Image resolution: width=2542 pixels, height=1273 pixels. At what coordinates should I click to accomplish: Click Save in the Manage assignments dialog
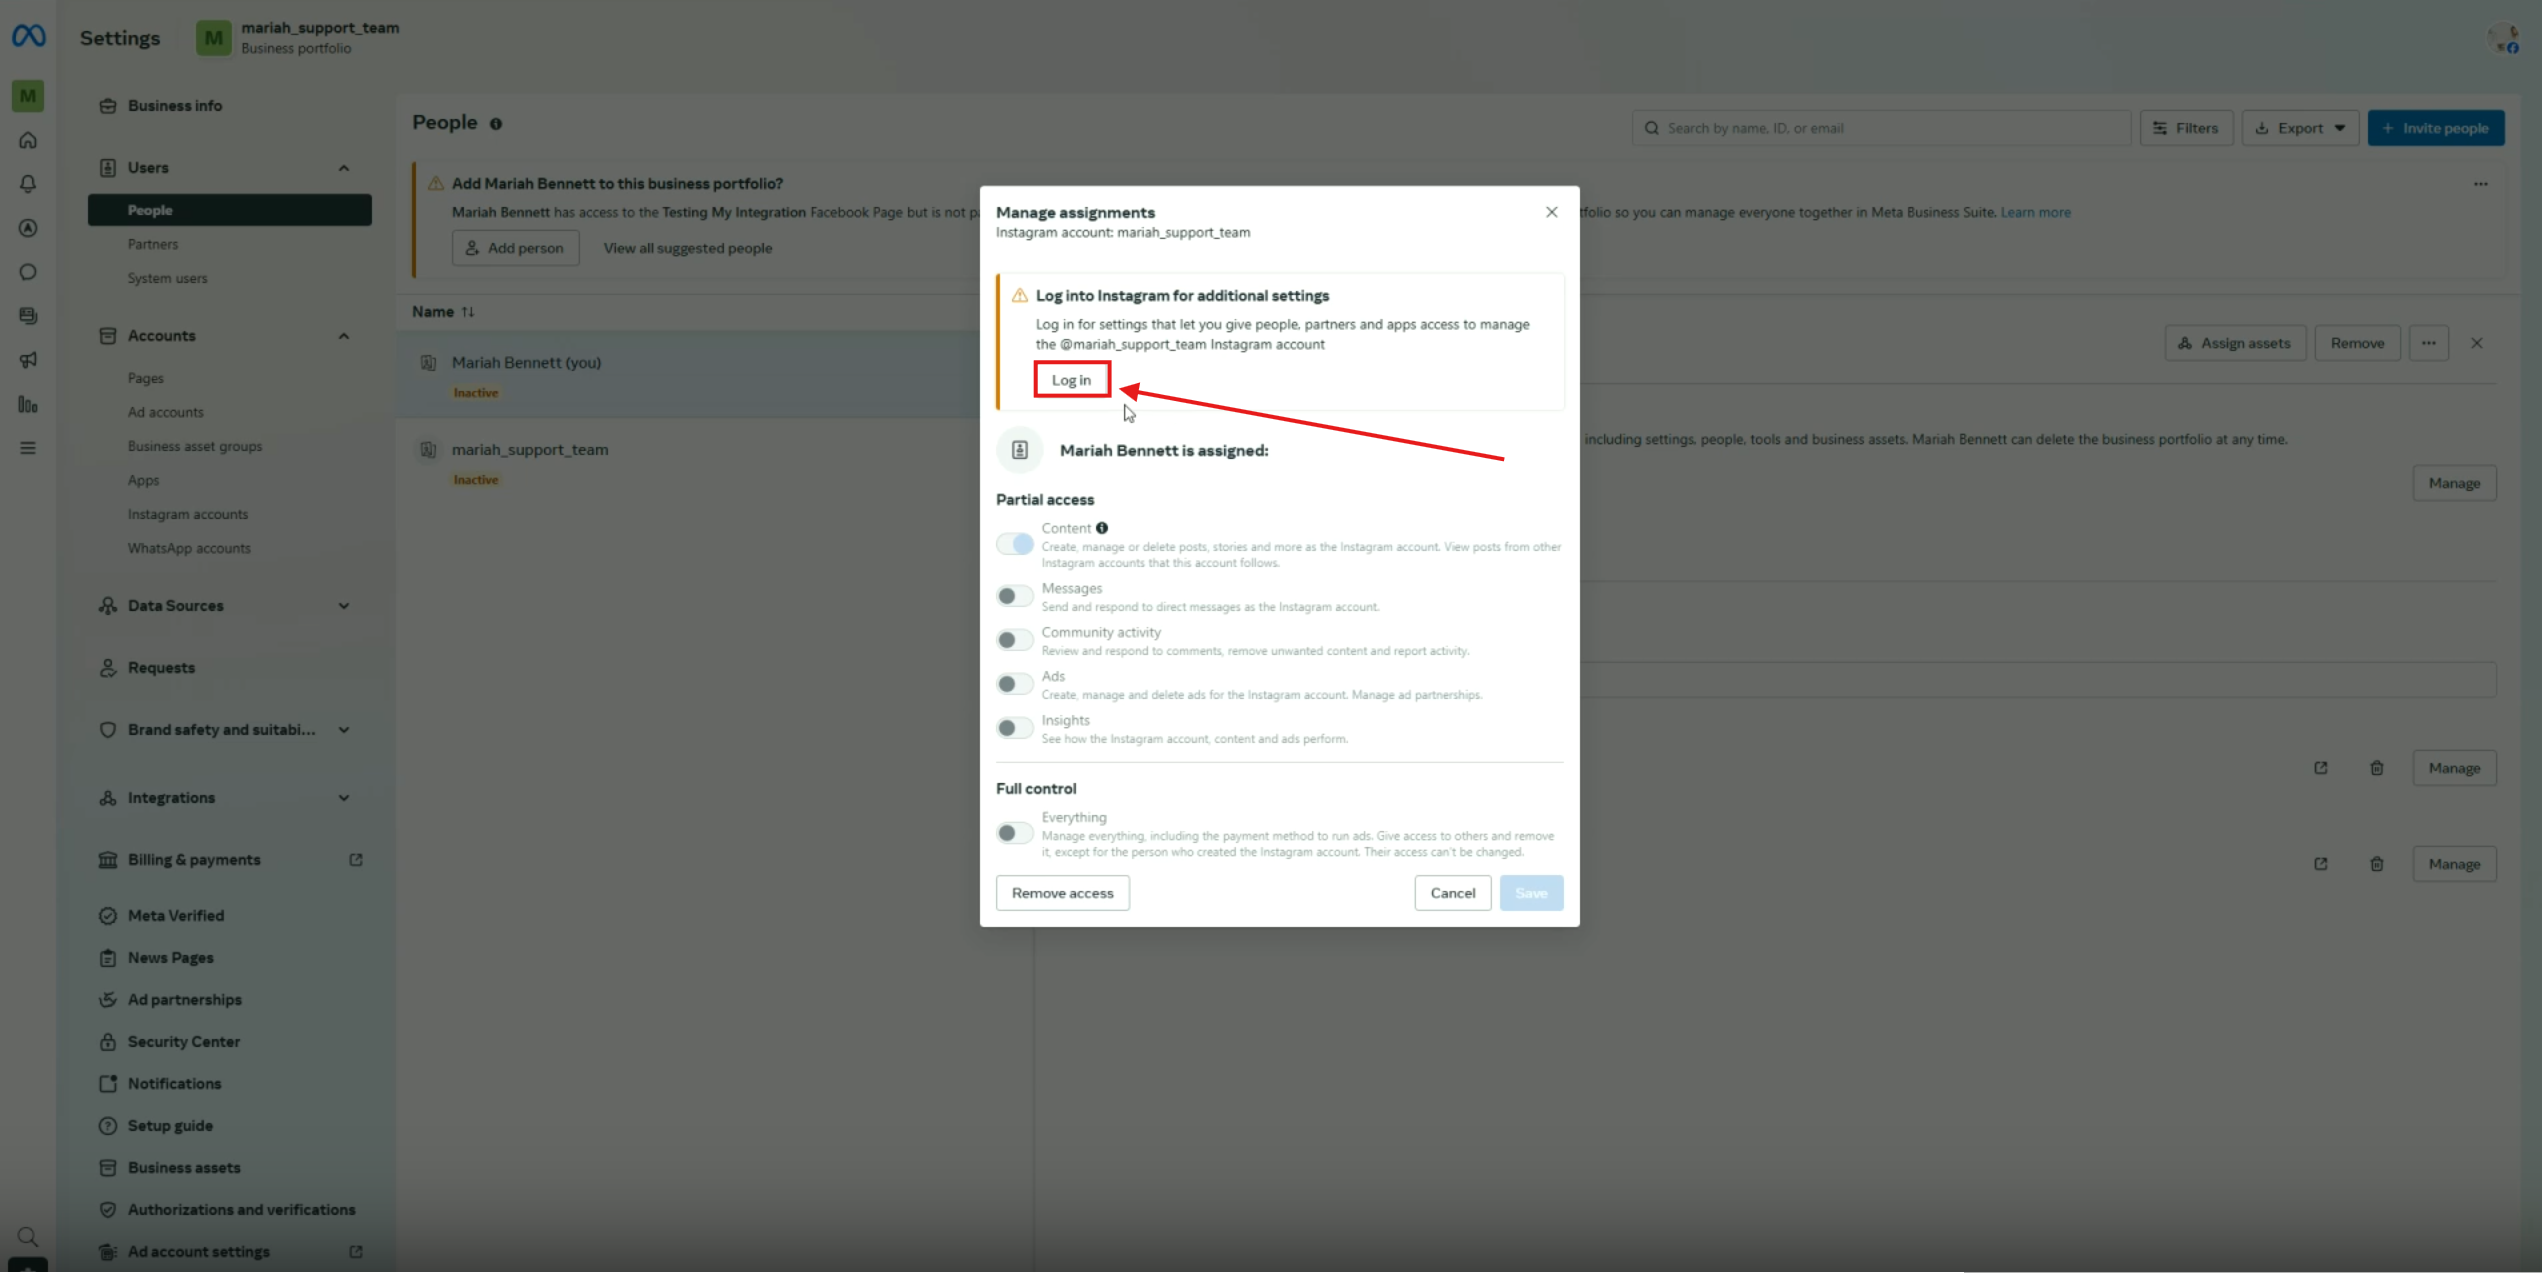pyautogui.click(x=1531, y=893)
